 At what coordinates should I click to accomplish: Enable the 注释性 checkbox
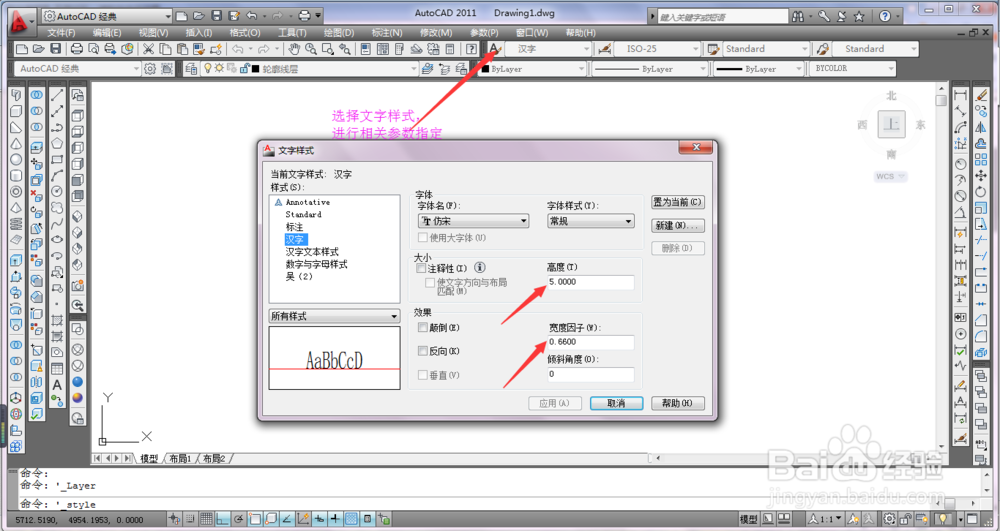point(421,268)
